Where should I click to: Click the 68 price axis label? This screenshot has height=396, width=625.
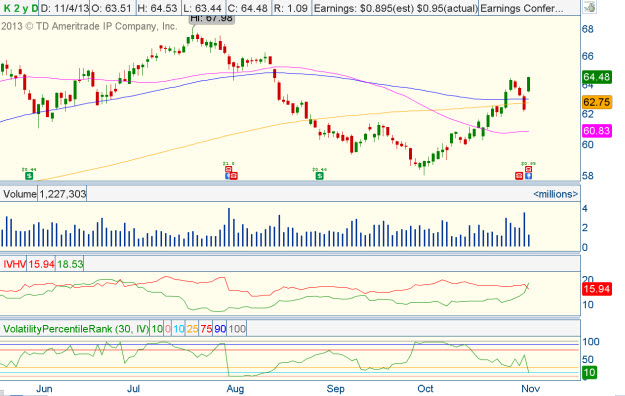pyautogui.click(x=588, y=29)
